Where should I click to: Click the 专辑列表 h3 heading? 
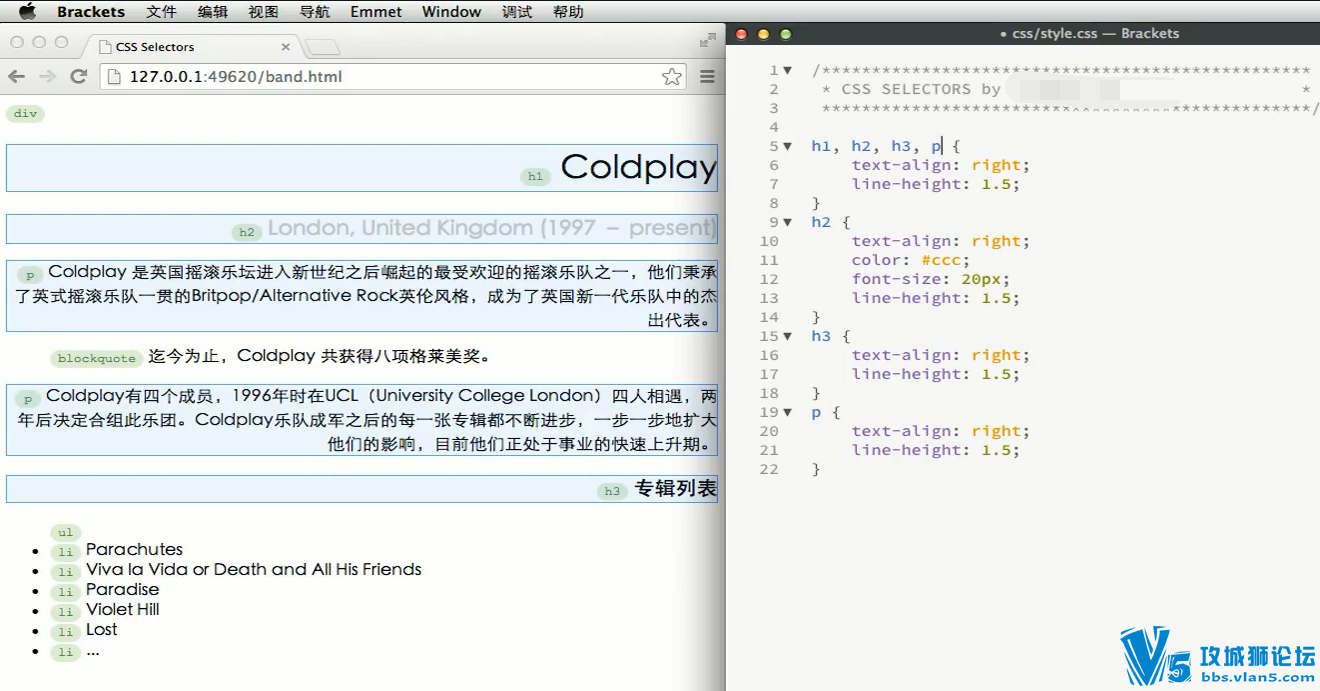click(x=676, y=489)
